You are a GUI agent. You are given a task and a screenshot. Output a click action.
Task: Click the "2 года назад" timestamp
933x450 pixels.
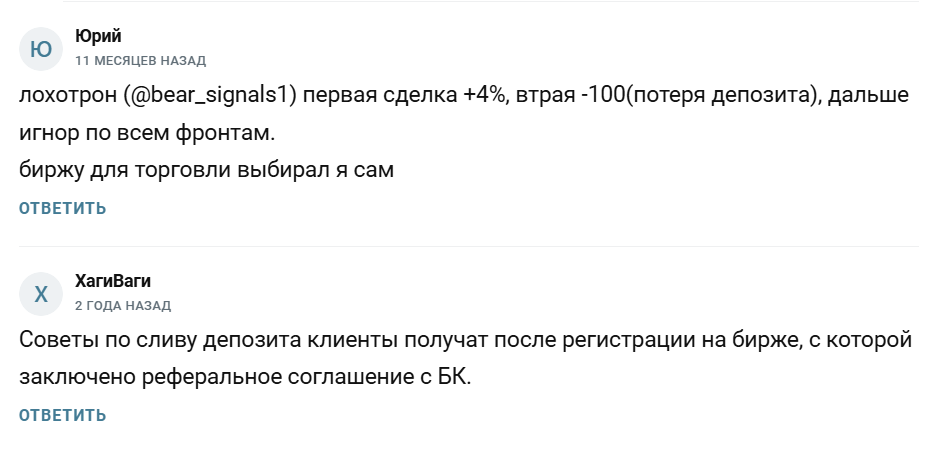point(123,305)
